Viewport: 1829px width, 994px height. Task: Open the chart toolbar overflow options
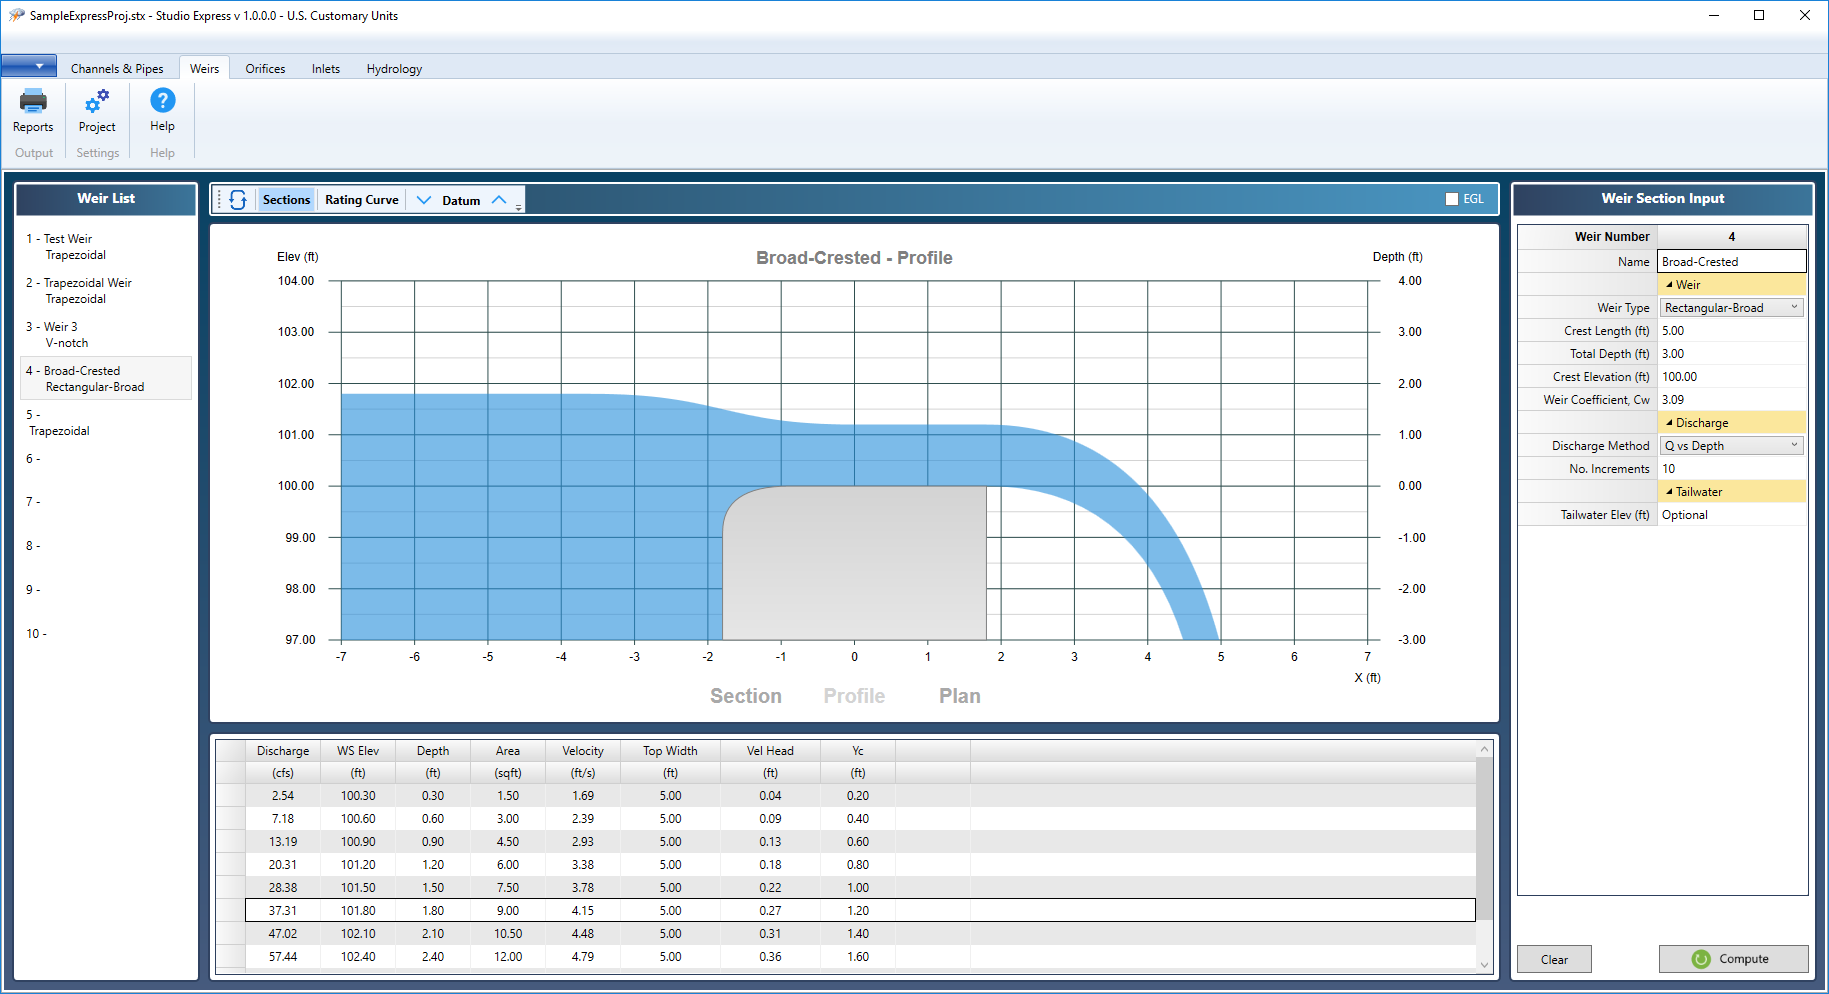pos(518,205)
